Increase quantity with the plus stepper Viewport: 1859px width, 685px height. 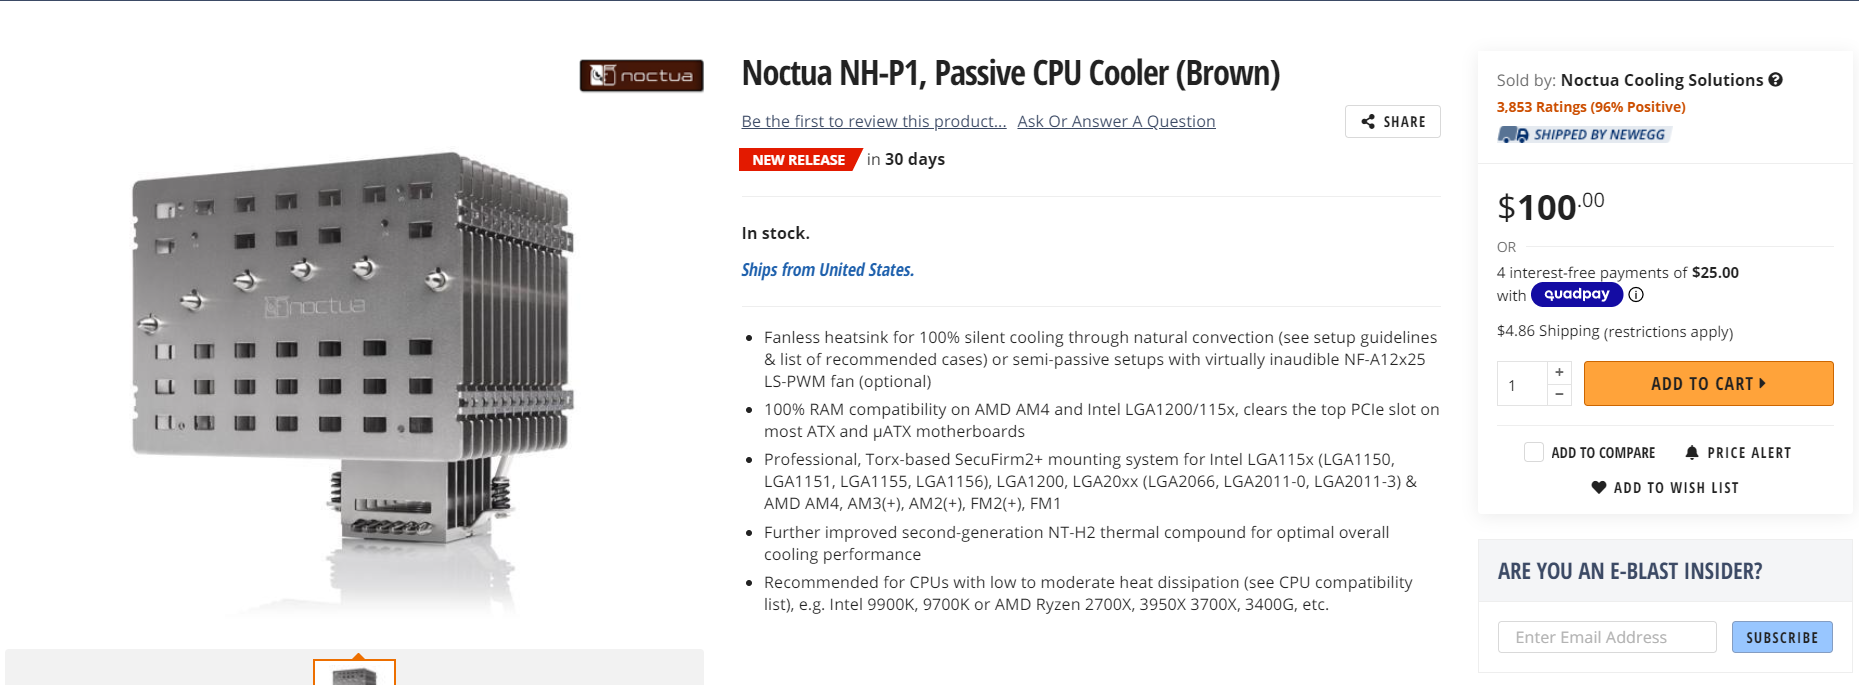click(1559, 372)
